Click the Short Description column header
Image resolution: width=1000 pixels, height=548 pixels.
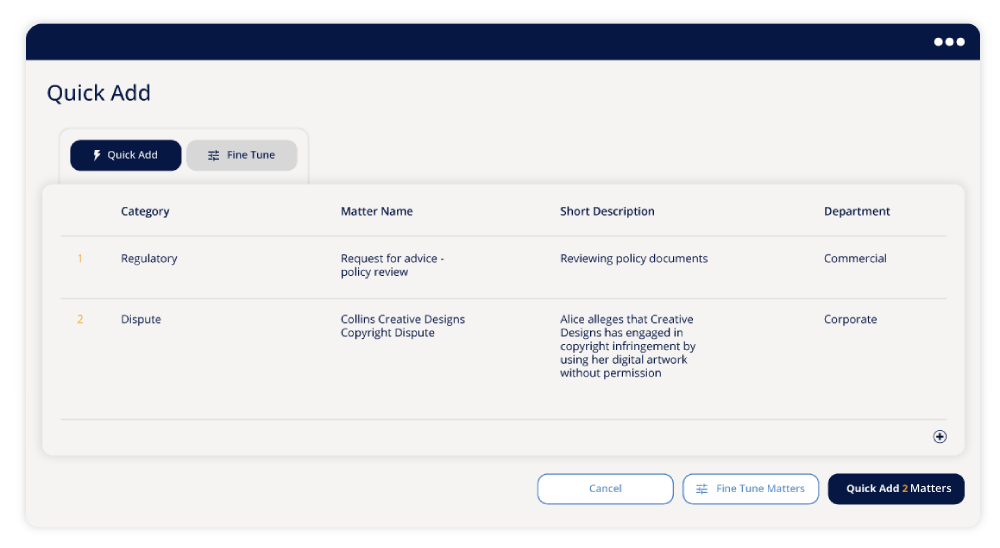click(607, 212)
